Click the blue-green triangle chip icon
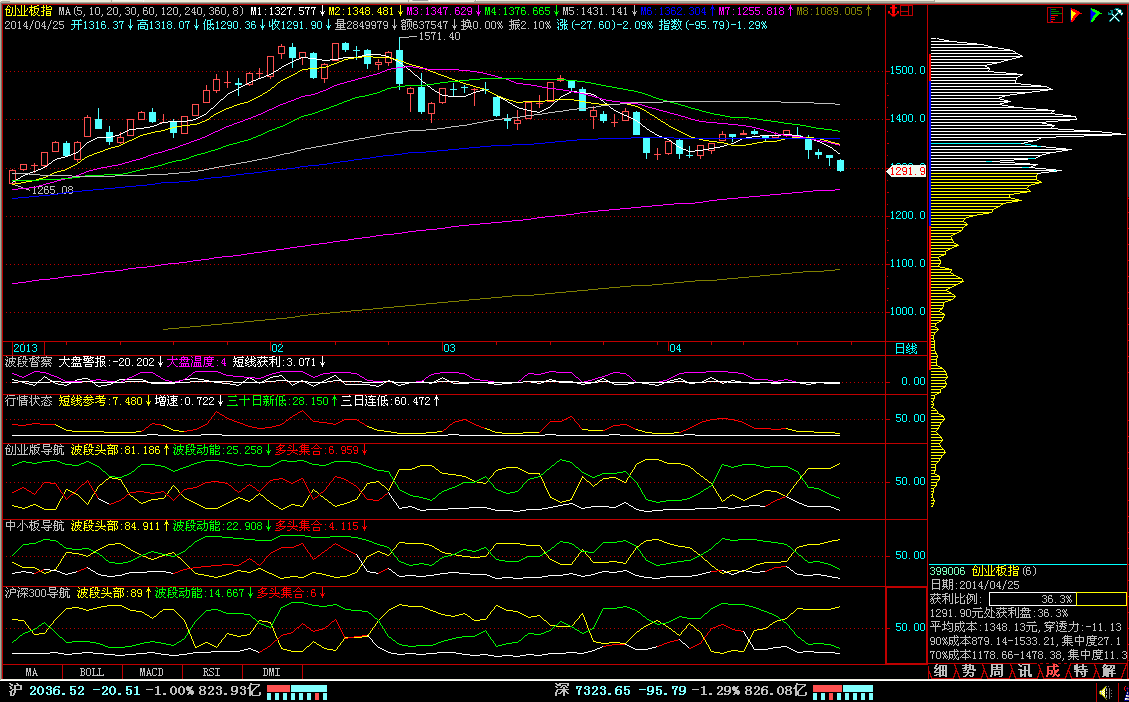 point(1094,15)
